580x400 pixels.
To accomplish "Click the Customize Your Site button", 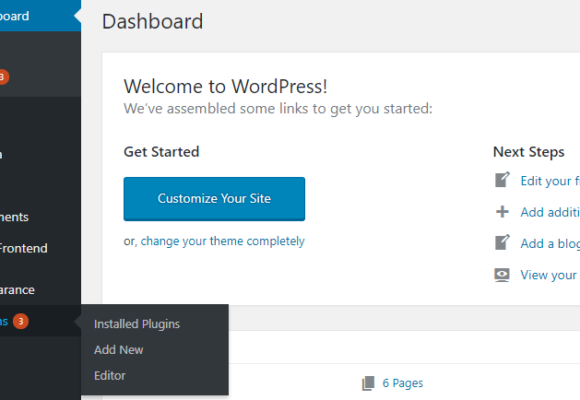I will (x=214, y=199).
